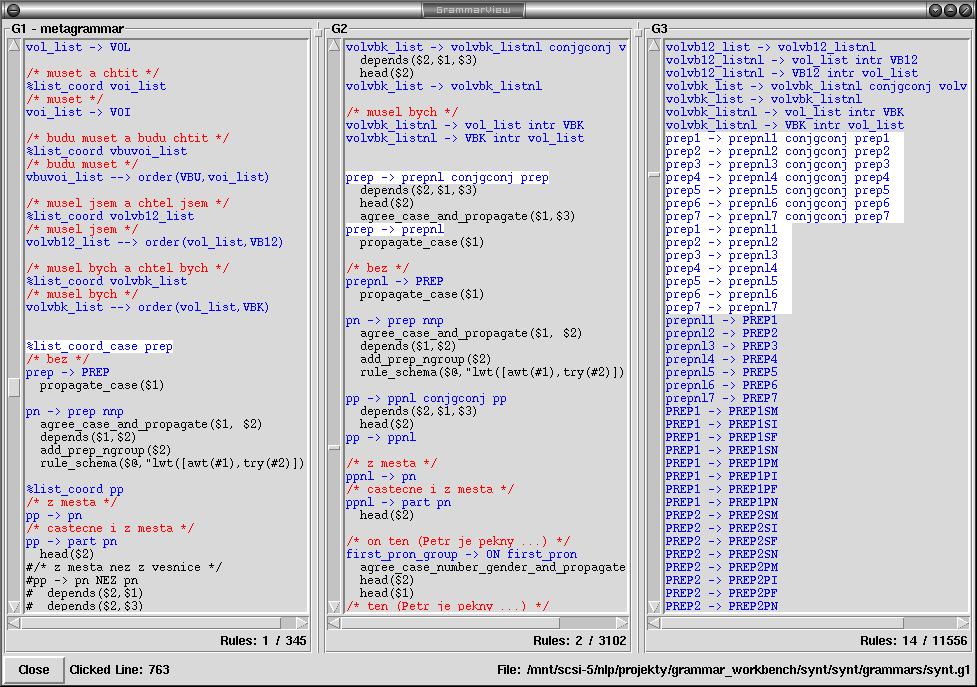Select 'prep -> PREP' rule in G1

(67, 372)
